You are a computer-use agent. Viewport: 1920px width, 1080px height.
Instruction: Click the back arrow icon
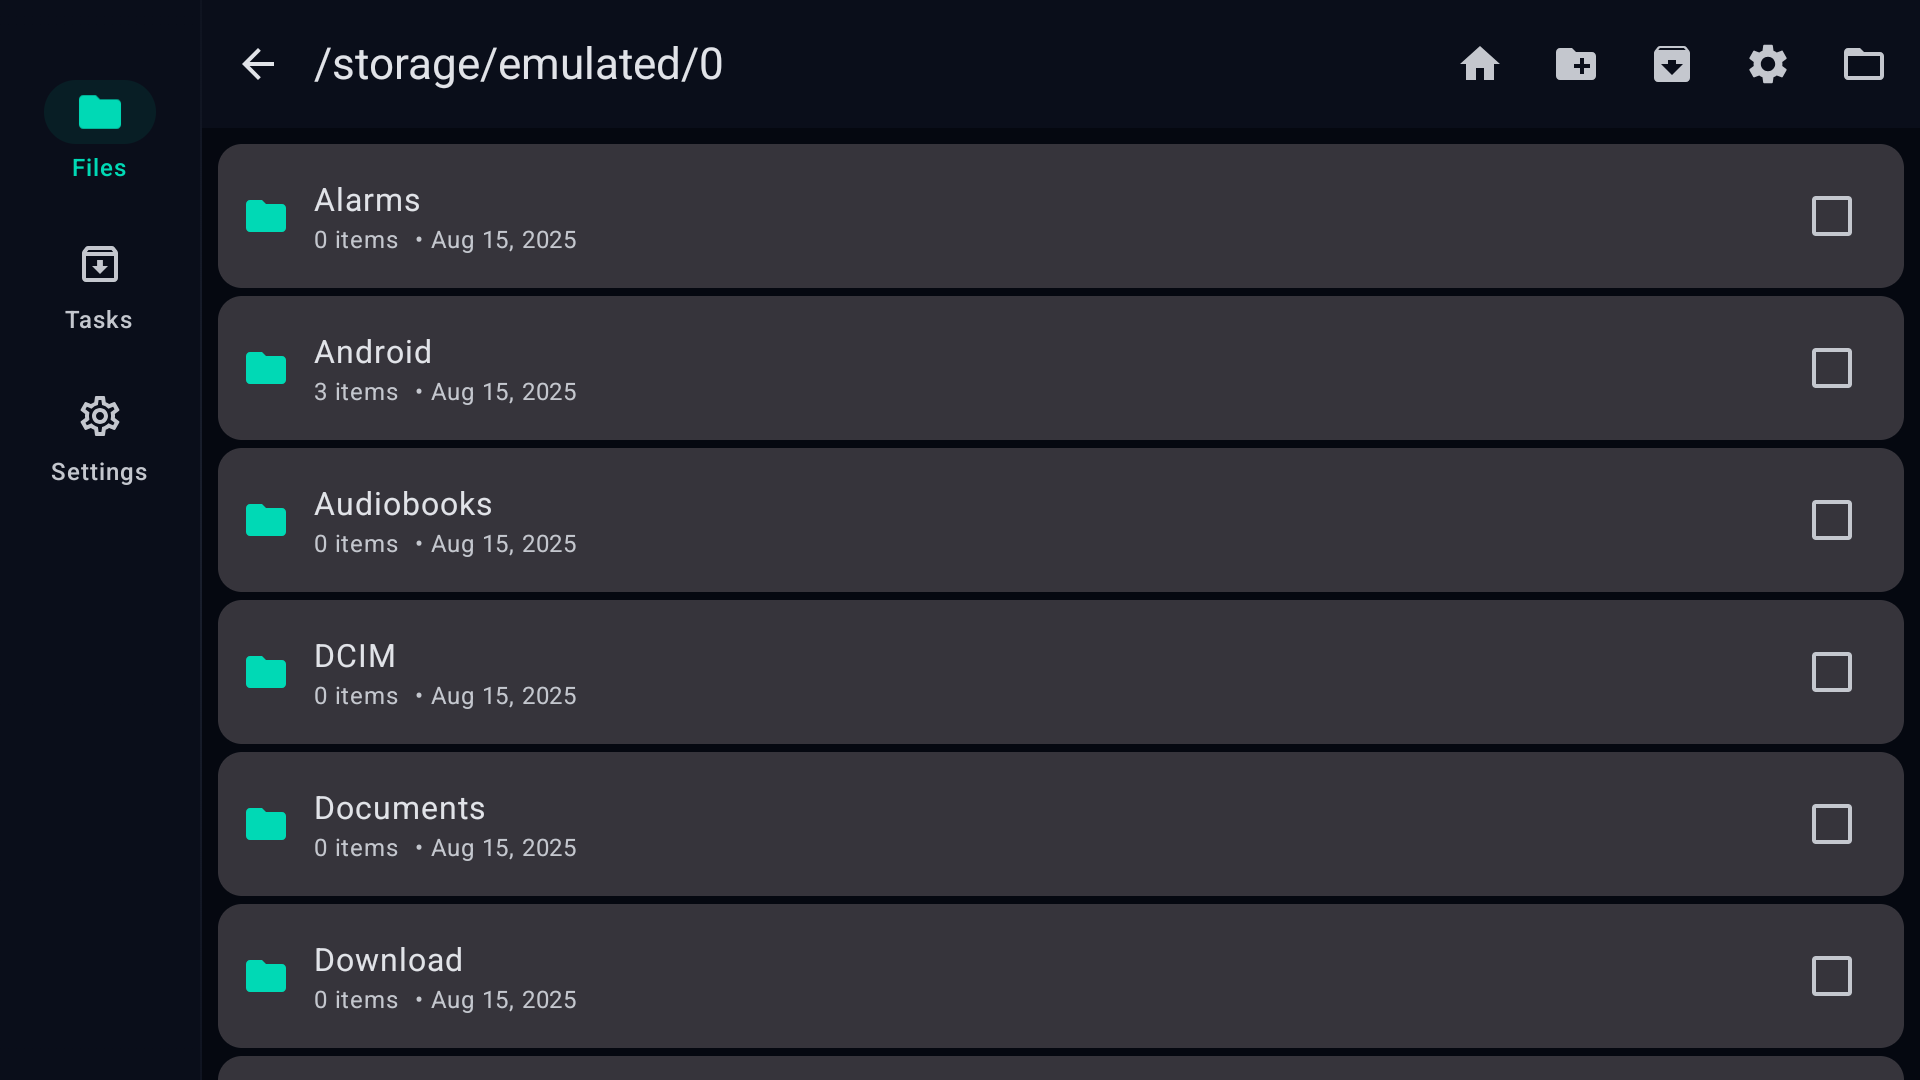coord(258,65)
